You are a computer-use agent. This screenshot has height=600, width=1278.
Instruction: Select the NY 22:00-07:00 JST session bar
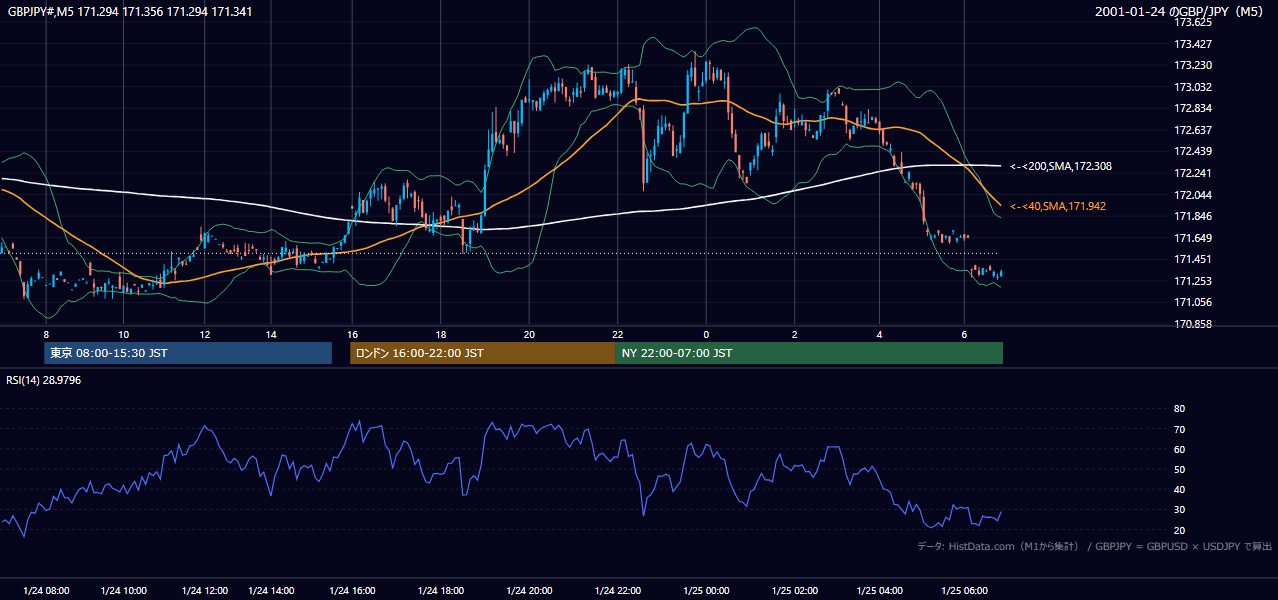pyautogui.click(x=809, y=353)
